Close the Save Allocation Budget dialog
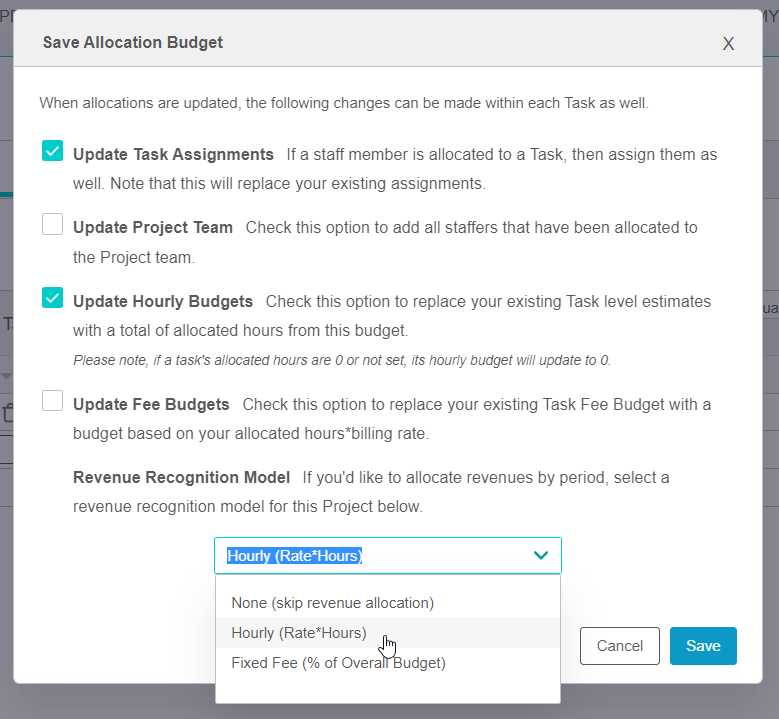Image resolution: width=779 pixels, height=719 pixels. 728,43
